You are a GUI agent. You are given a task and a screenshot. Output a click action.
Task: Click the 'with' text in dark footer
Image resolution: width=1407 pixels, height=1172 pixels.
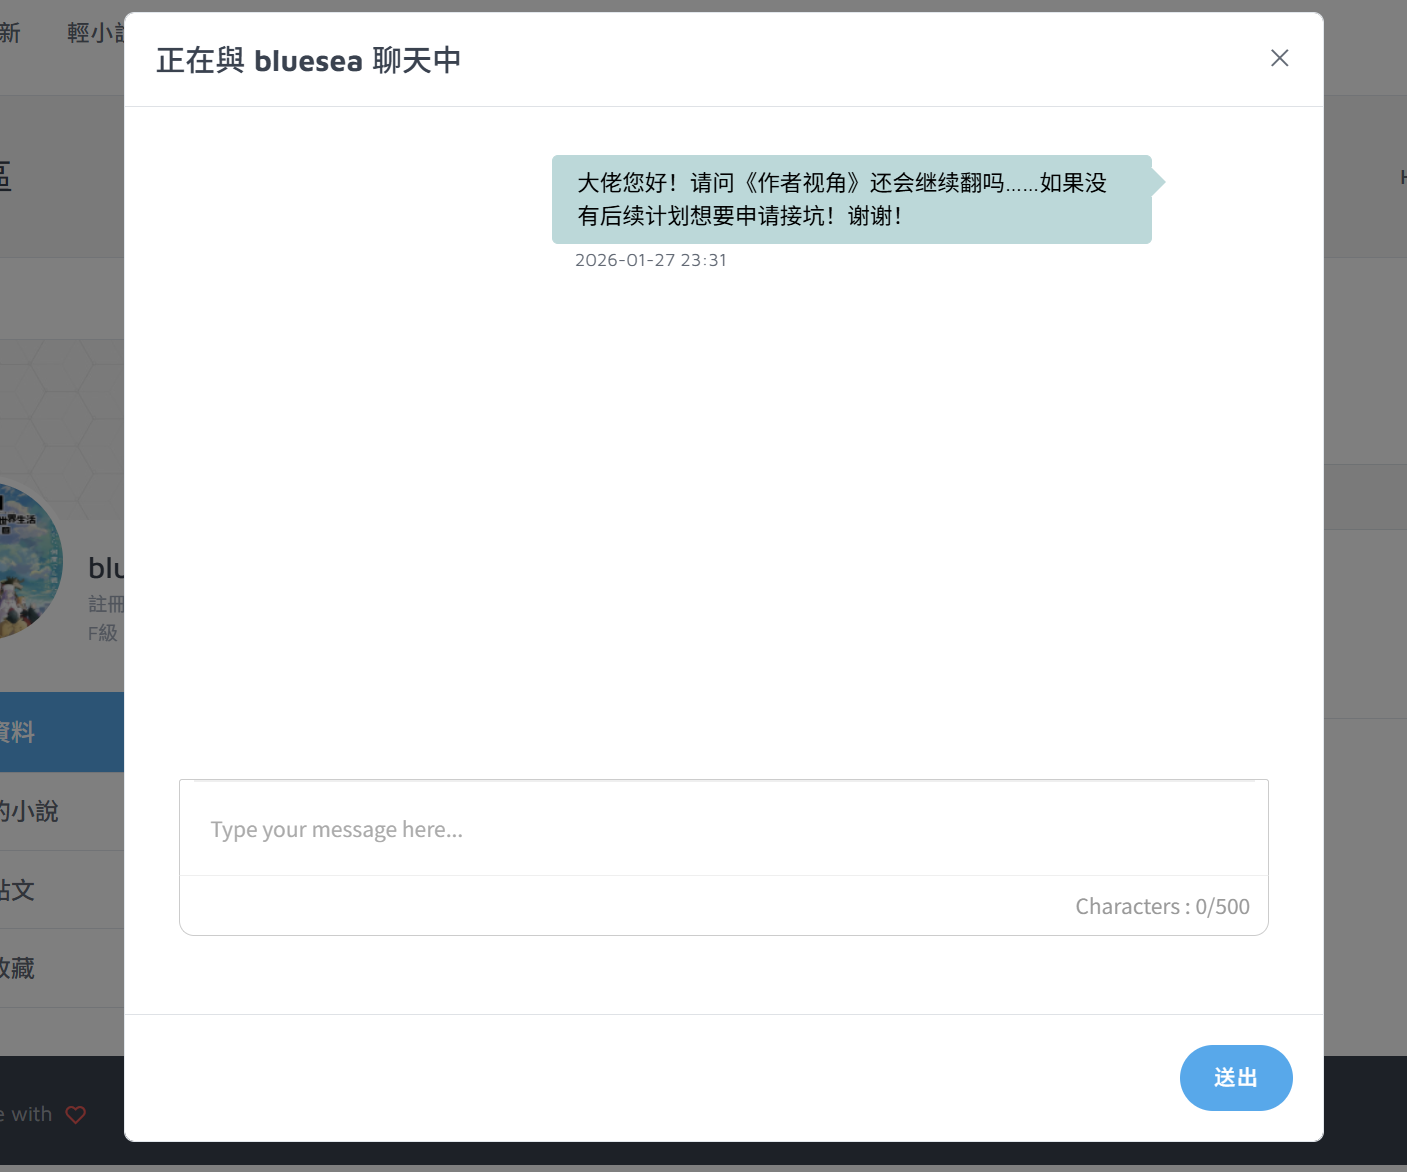click(31, 1114)
